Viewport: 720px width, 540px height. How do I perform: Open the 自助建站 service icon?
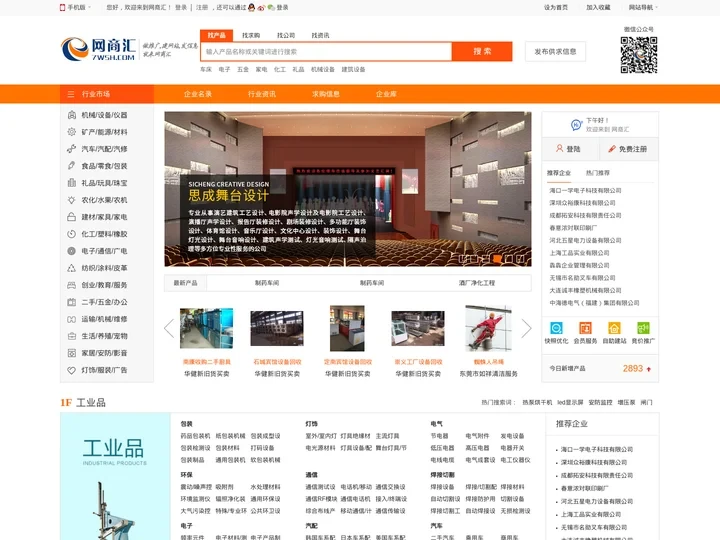614,328
